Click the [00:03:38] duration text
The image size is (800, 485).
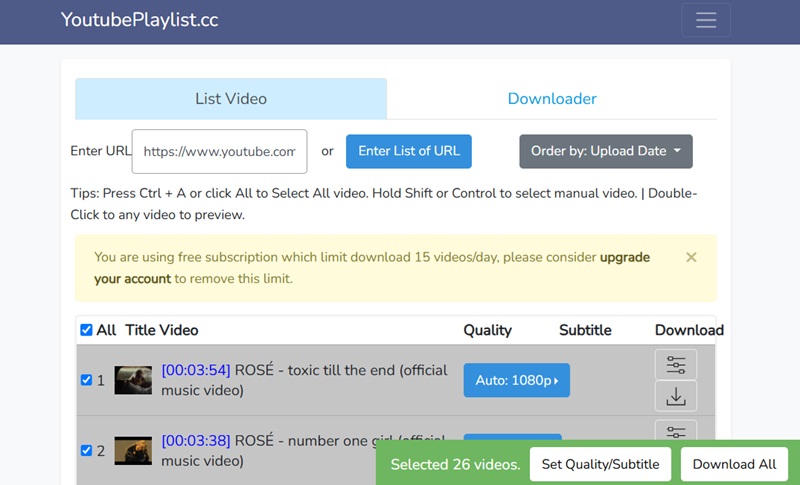(196, 440)
